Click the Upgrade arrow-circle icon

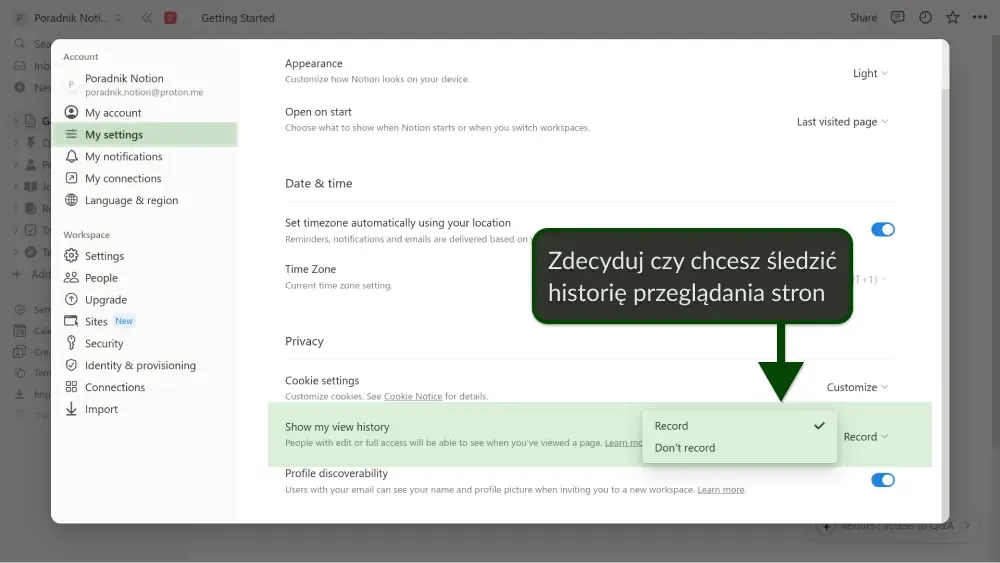click(x=71, y=299)
